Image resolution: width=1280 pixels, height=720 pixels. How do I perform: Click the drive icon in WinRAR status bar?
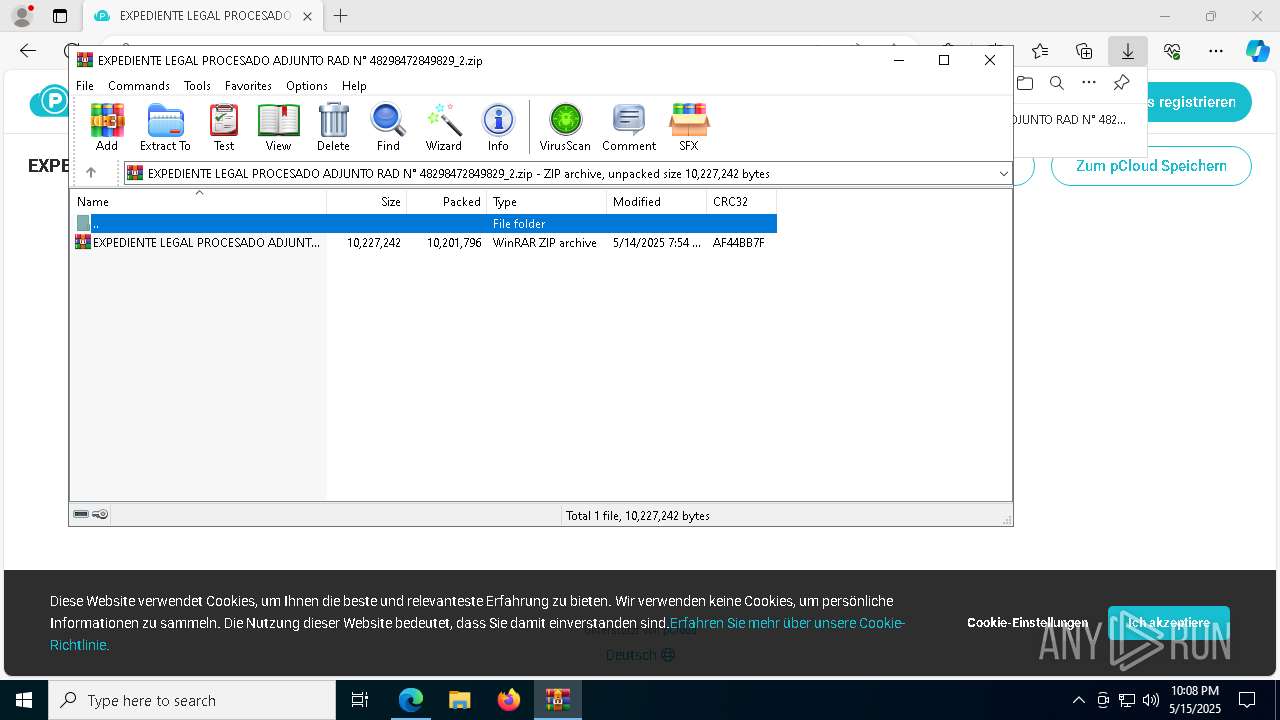(x=81, y=514)
